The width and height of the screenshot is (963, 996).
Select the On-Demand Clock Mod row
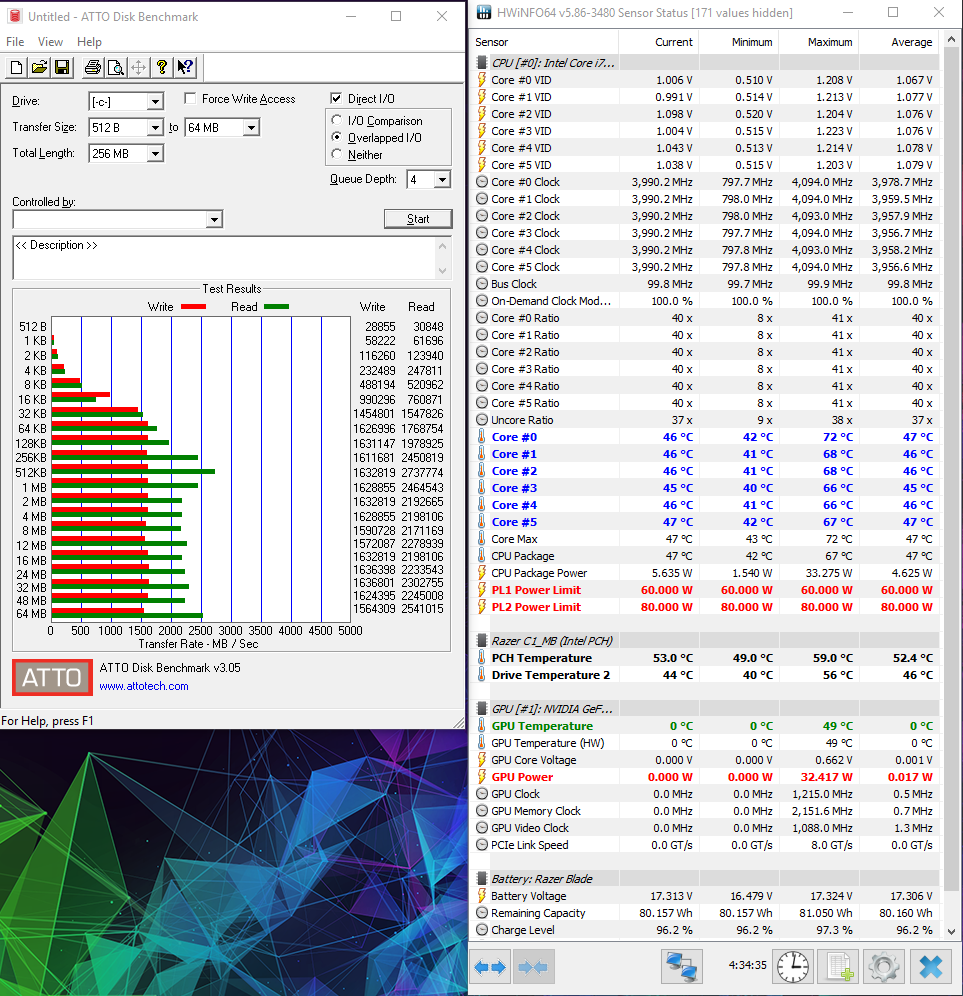click(x=705, y=301)
